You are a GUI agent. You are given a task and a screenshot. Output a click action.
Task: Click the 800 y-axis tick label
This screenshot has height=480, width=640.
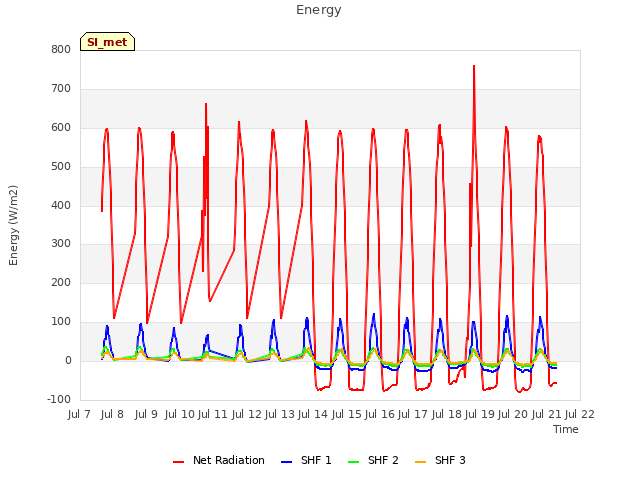pyautogui.click(x=61, y=50)
